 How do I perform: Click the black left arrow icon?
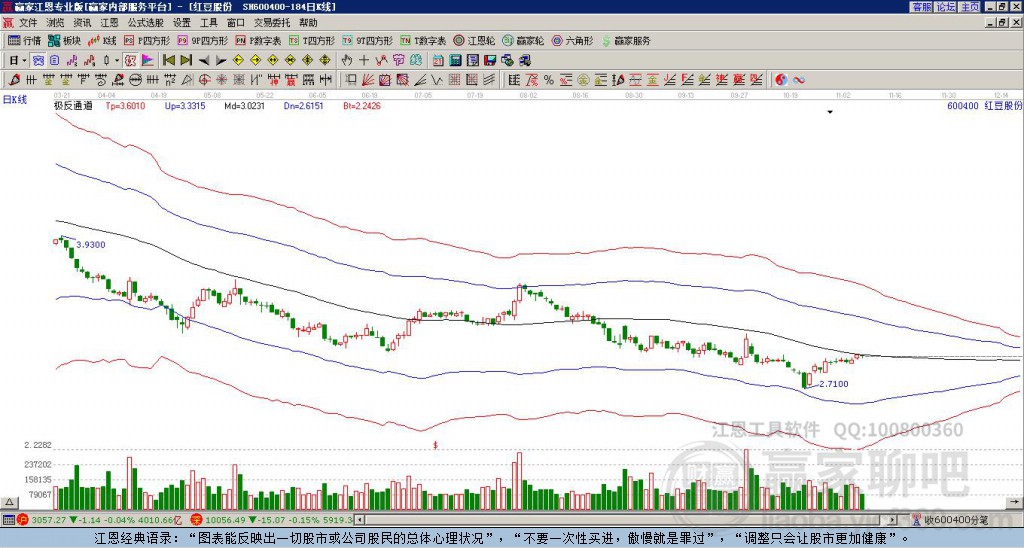(204, 61)
